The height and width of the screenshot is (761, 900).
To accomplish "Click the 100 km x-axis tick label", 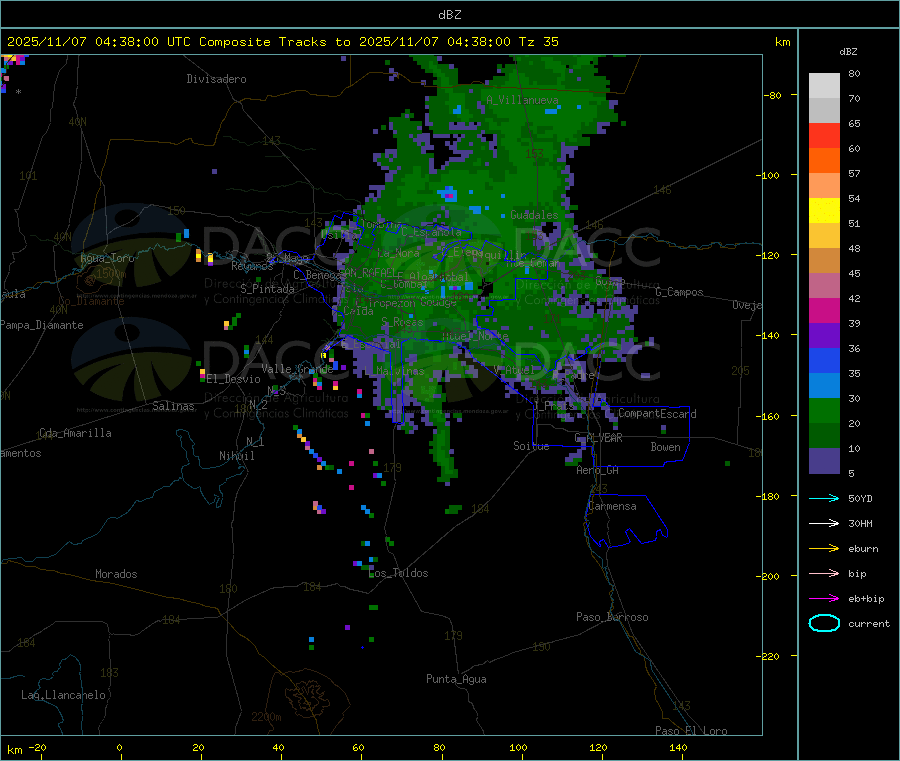I will tap(518, 747).
